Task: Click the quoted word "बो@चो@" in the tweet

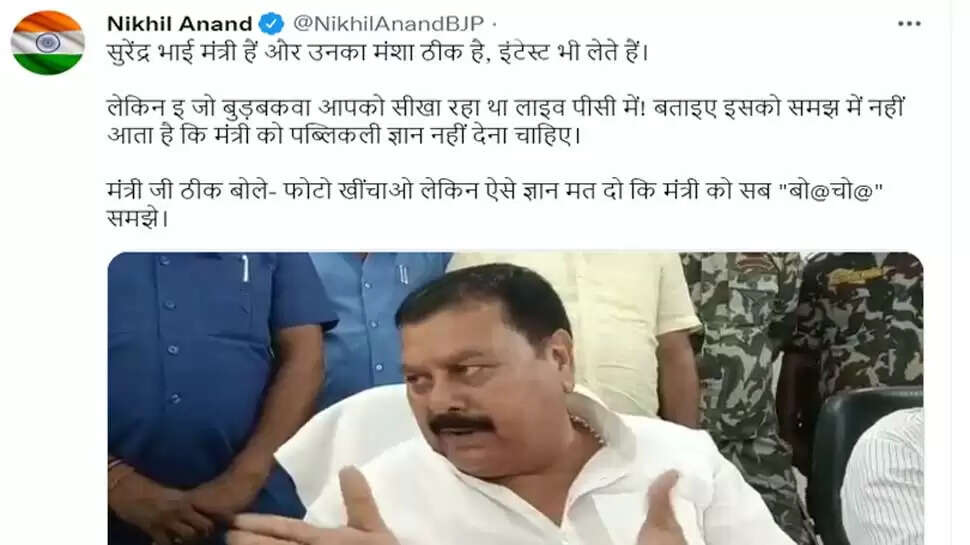Action: coord(830,191)
